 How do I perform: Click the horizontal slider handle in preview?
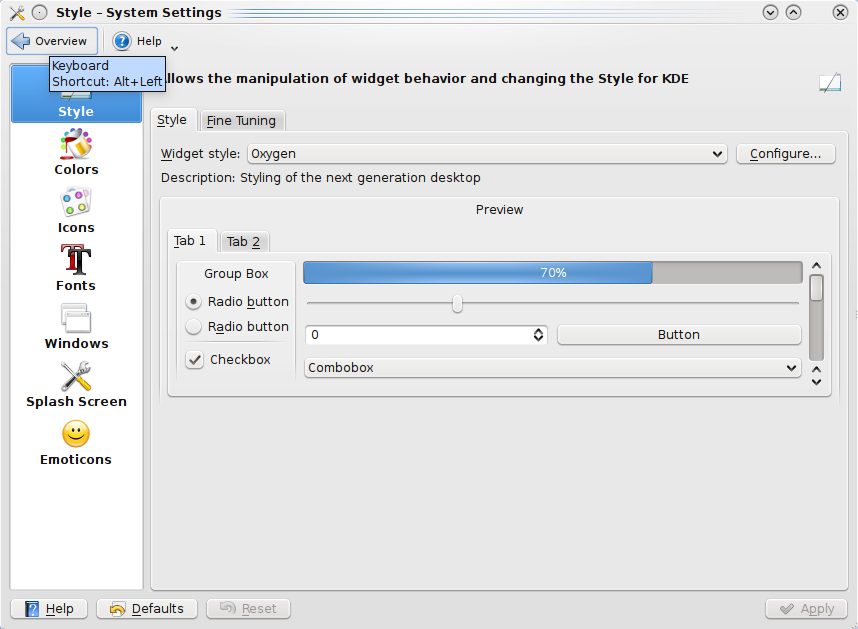pos(457,304)
